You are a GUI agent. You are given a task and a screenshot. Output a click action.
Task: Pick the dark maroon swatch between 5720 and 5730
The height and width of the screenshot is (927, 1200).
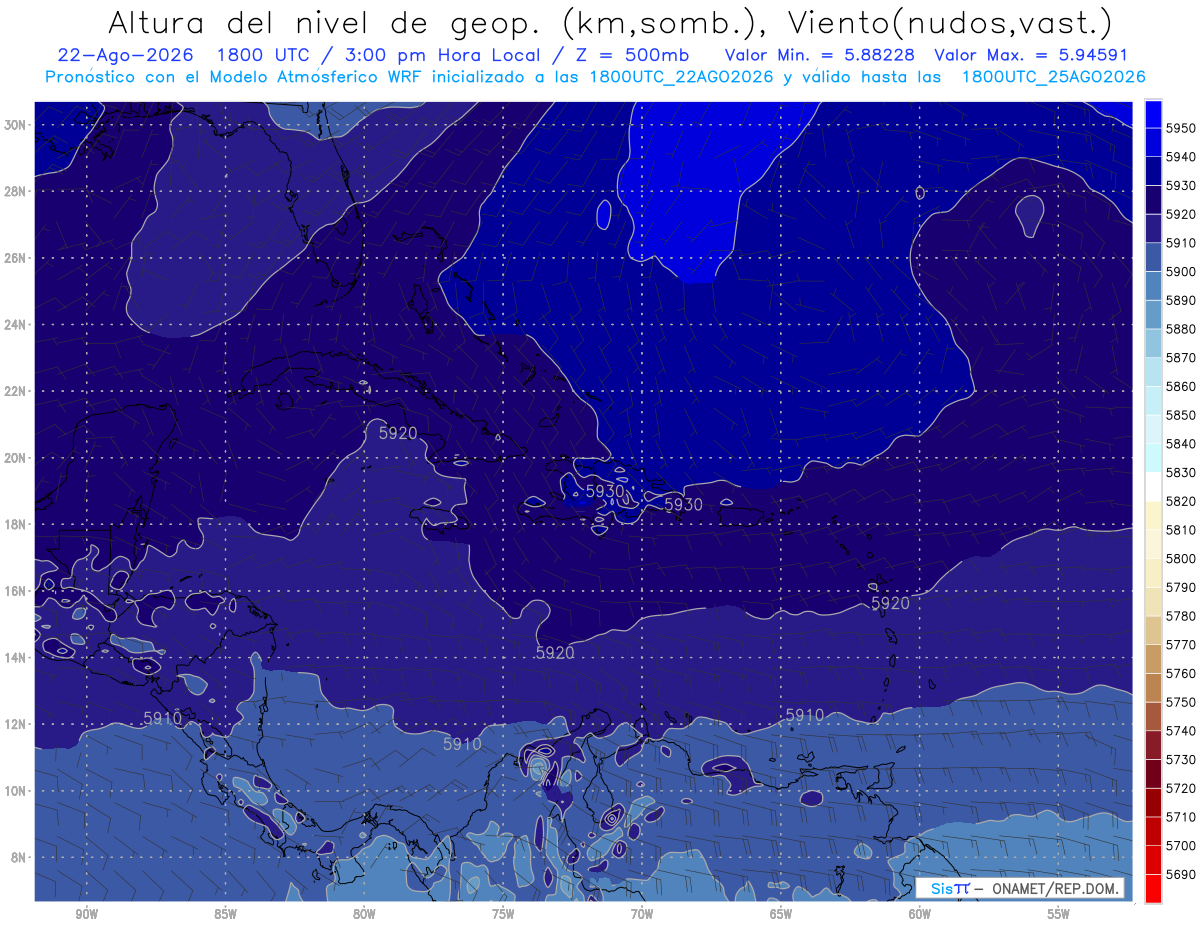point(1153,774)
